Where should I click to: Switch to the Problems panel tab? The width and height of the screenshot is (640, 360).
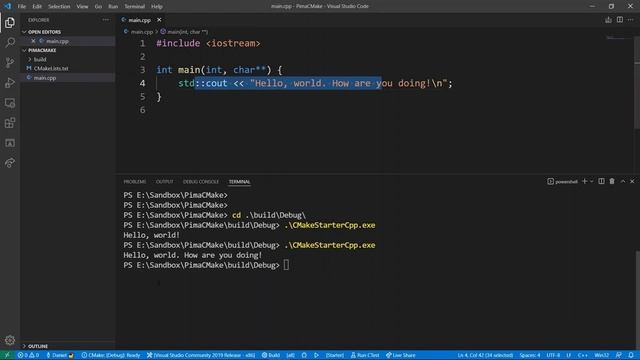pos(135,182)
